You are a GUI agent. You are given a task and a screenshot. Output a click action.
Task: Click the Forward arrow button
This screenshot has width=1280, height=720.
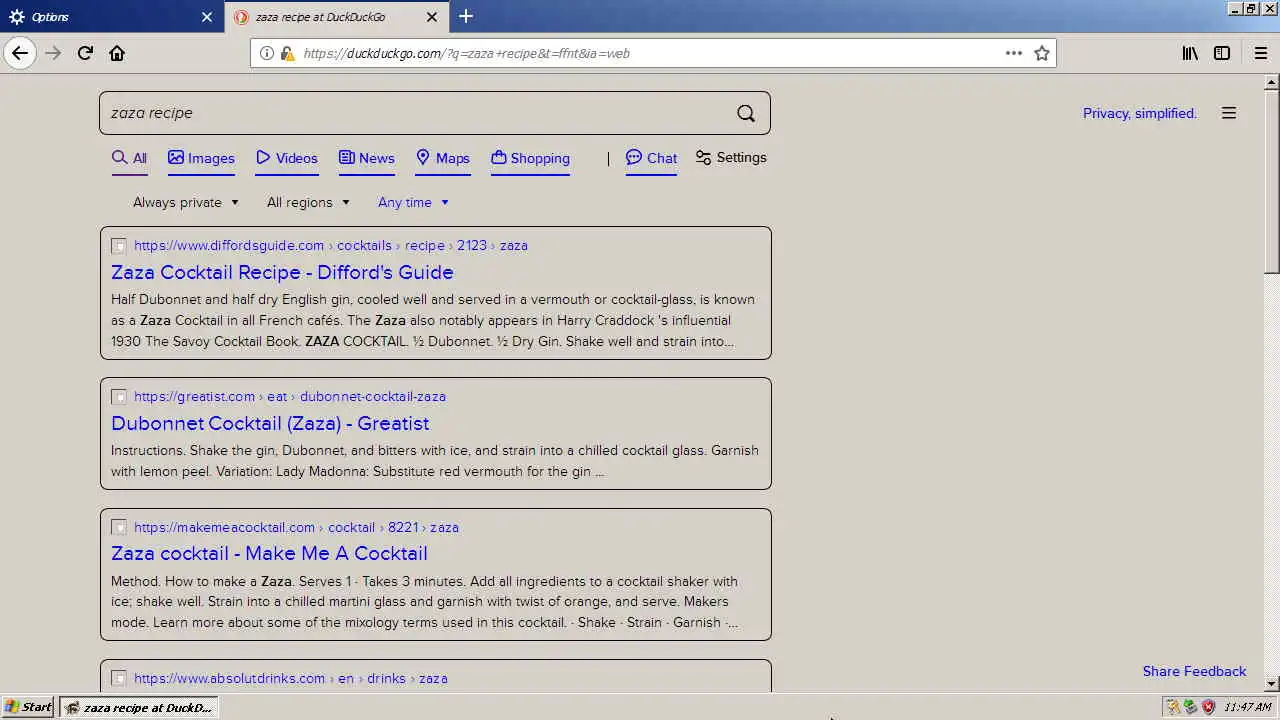pos(53,53)
